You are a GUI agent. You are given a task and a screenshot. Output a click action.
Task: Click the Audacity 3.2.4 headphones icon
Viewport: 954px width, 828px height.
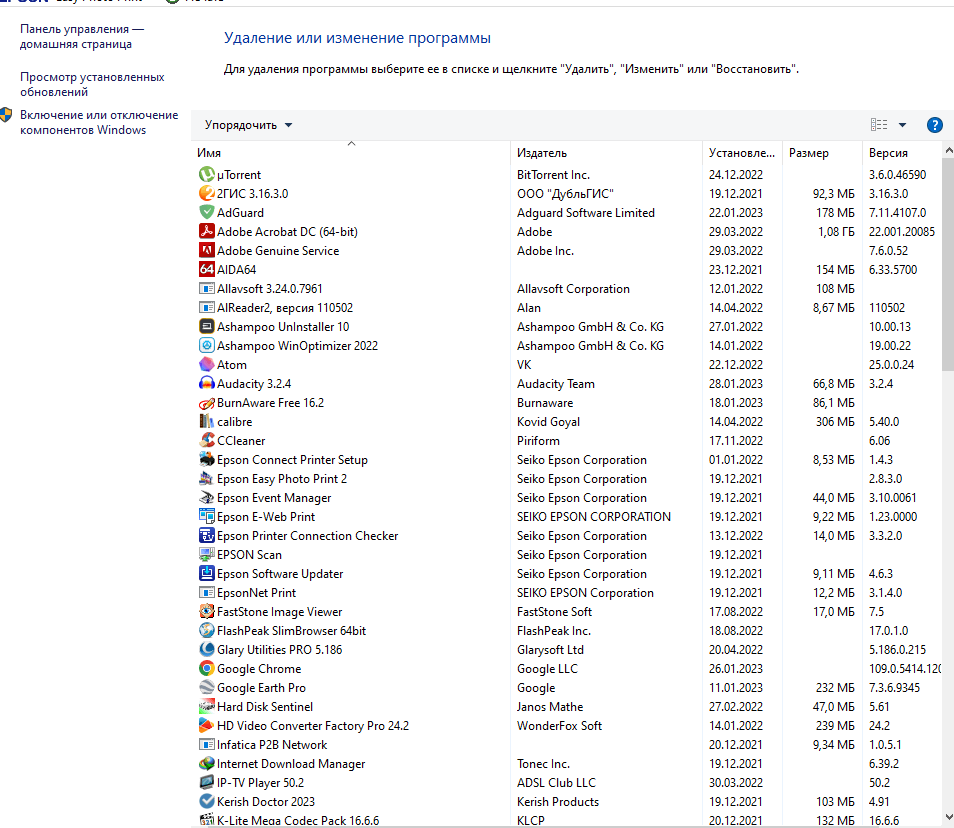click(207, 383)
